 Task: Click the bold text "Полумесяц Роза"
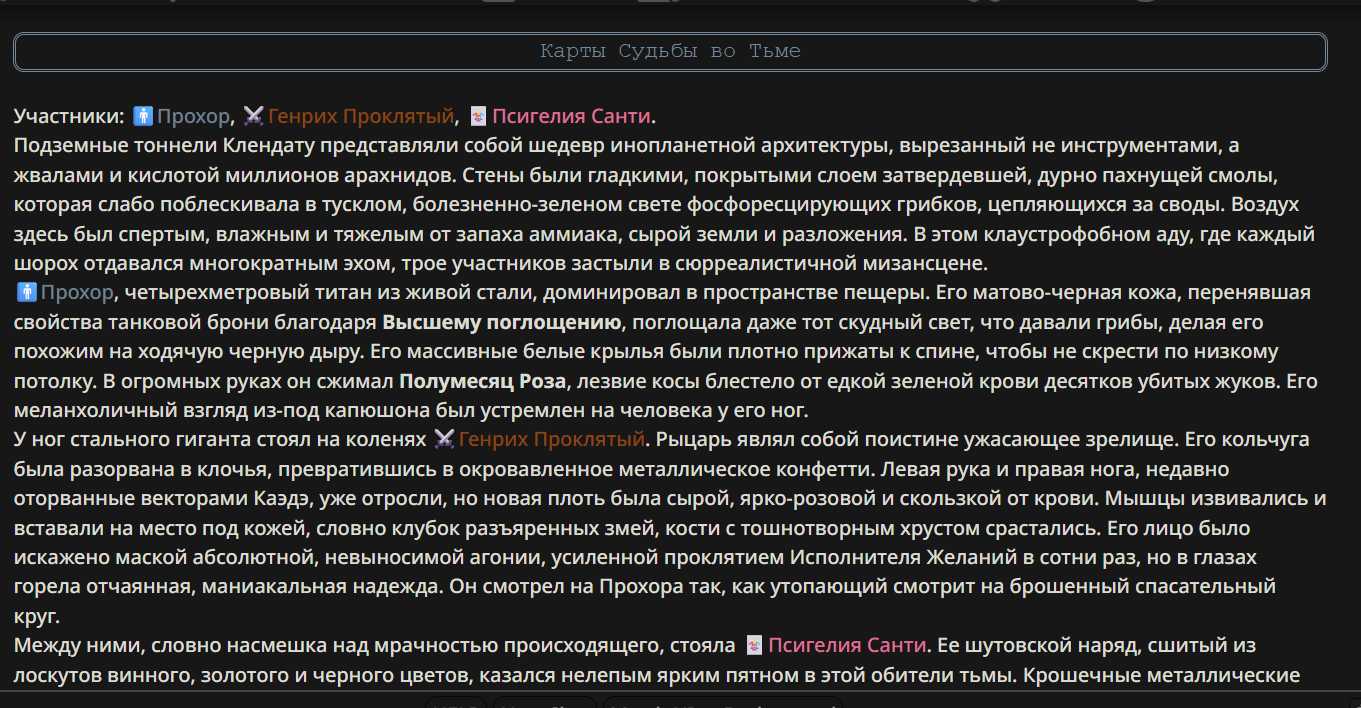point(483,381)
